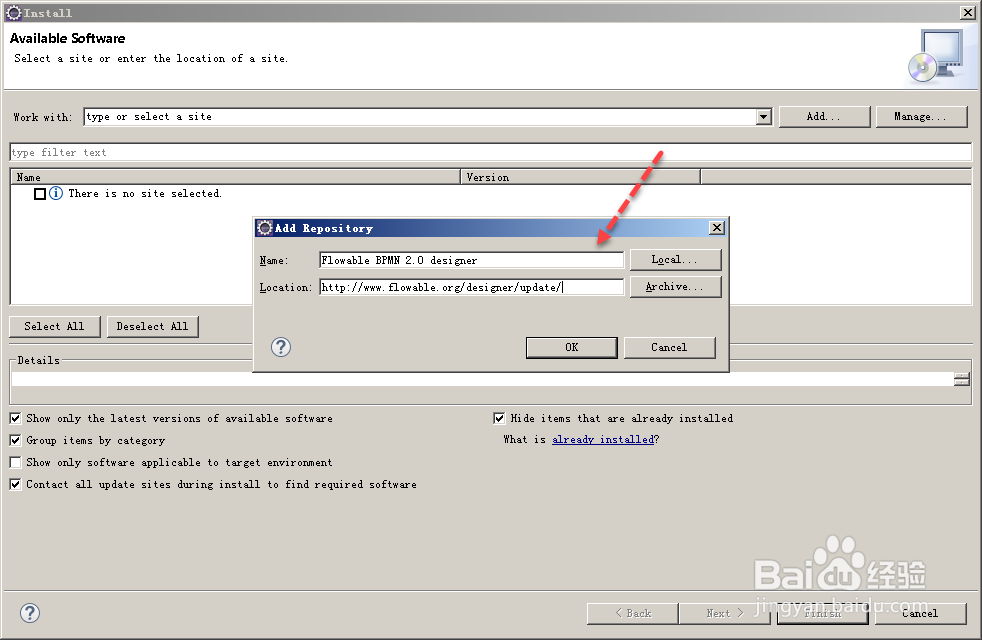
Task: Click Deselect All button
Action: [152, 326]
